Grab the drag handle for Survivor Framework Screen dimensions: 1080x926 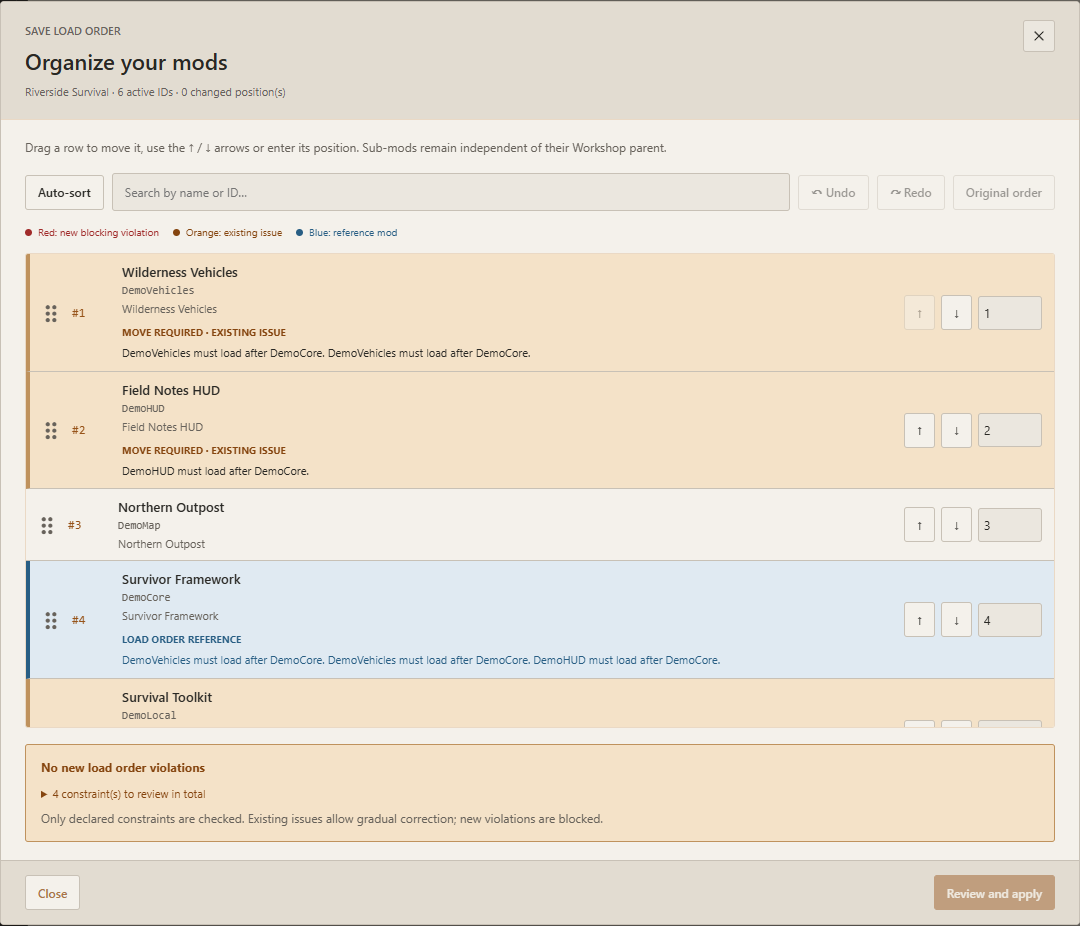click(x=51, y=620)
